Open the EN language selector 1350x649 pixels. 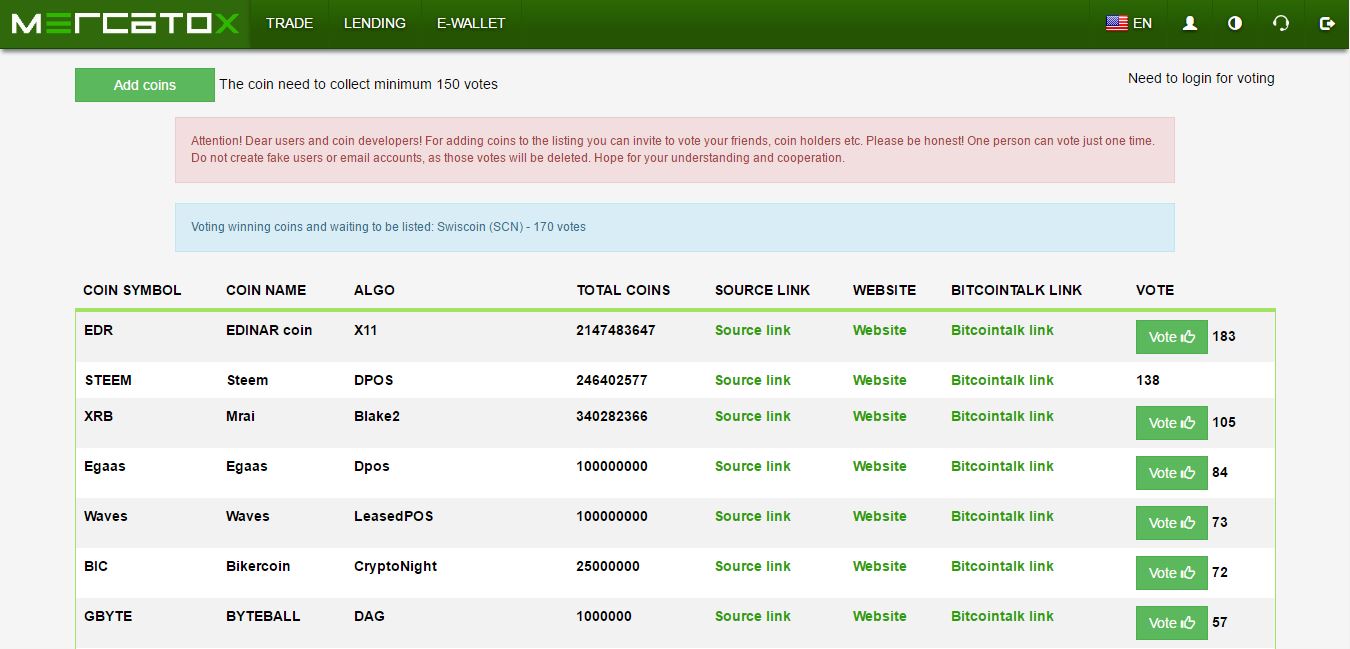click(x=1129, y=23)
